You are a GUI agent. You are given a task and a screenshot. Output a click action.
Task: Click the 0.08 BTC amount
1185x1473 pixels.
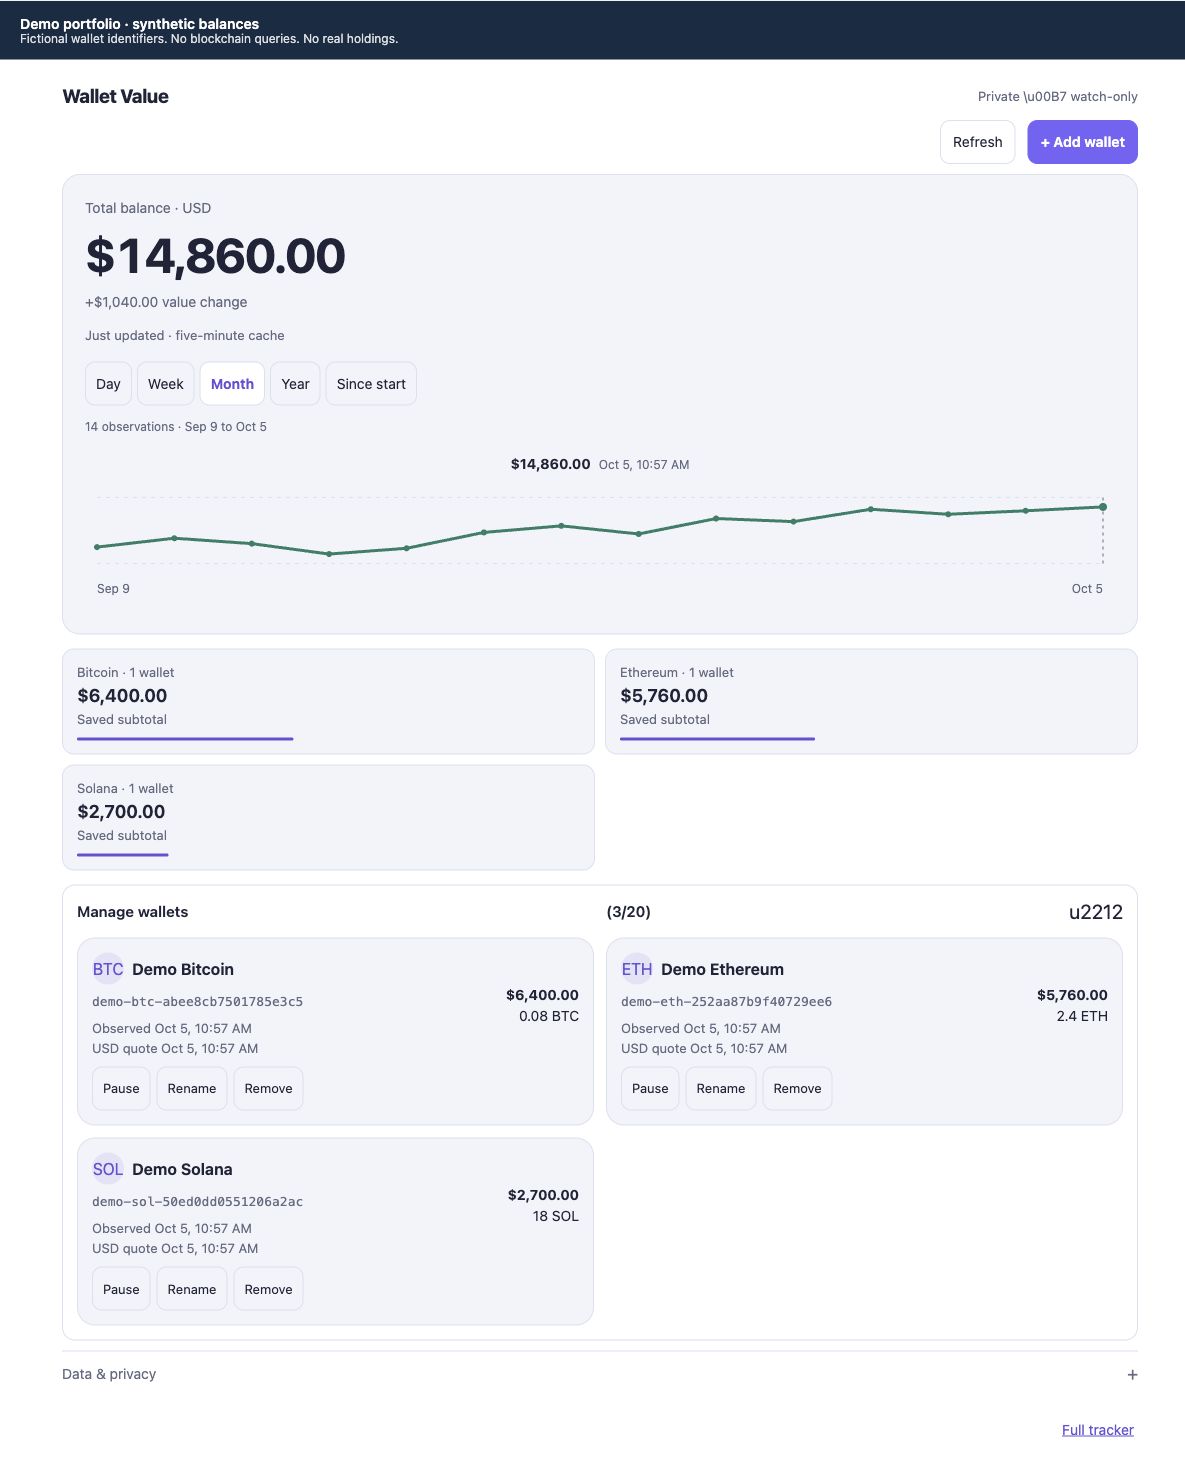[x=549, y=1016]
